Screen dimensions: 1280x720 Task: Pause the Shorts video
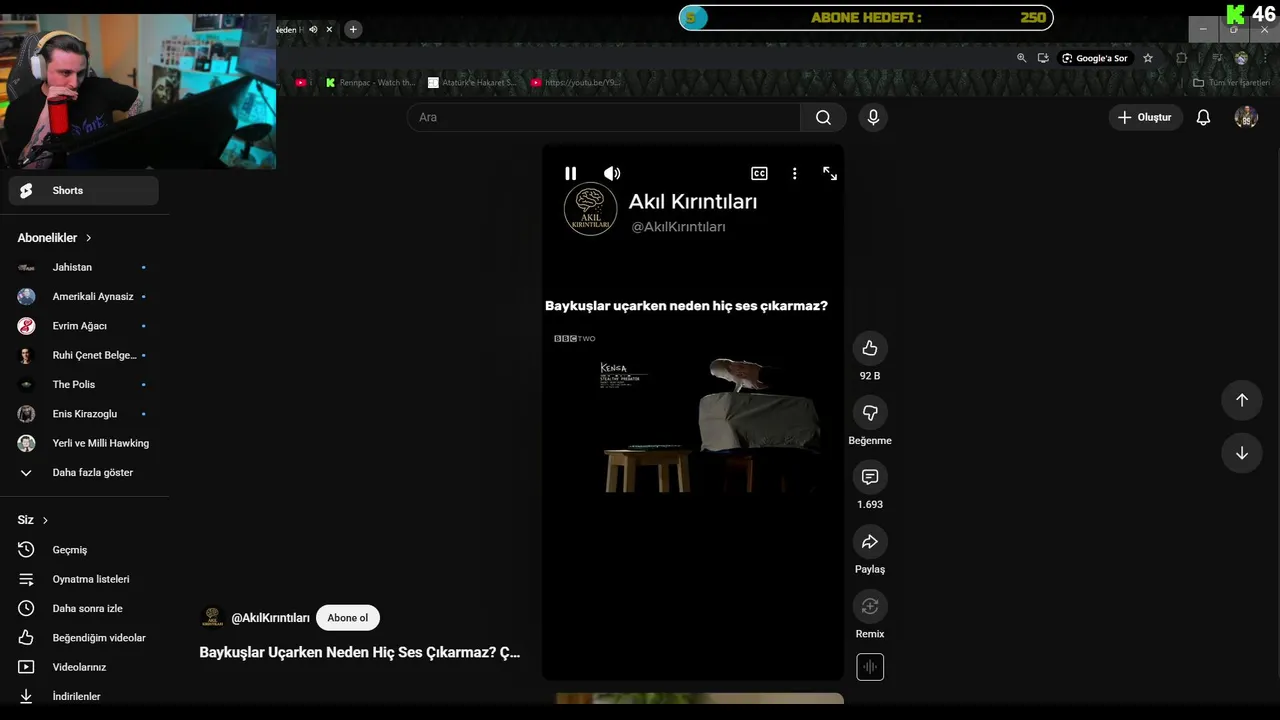(570, 173)
